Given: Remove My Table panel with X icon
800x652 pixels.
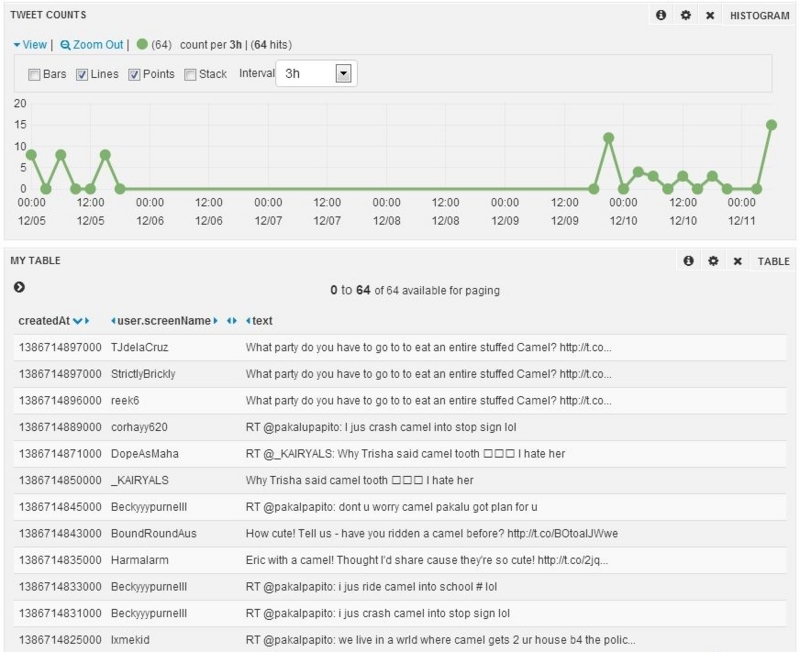Looking at the screenshot, I should pyautogui.click(x=737, y=262).
